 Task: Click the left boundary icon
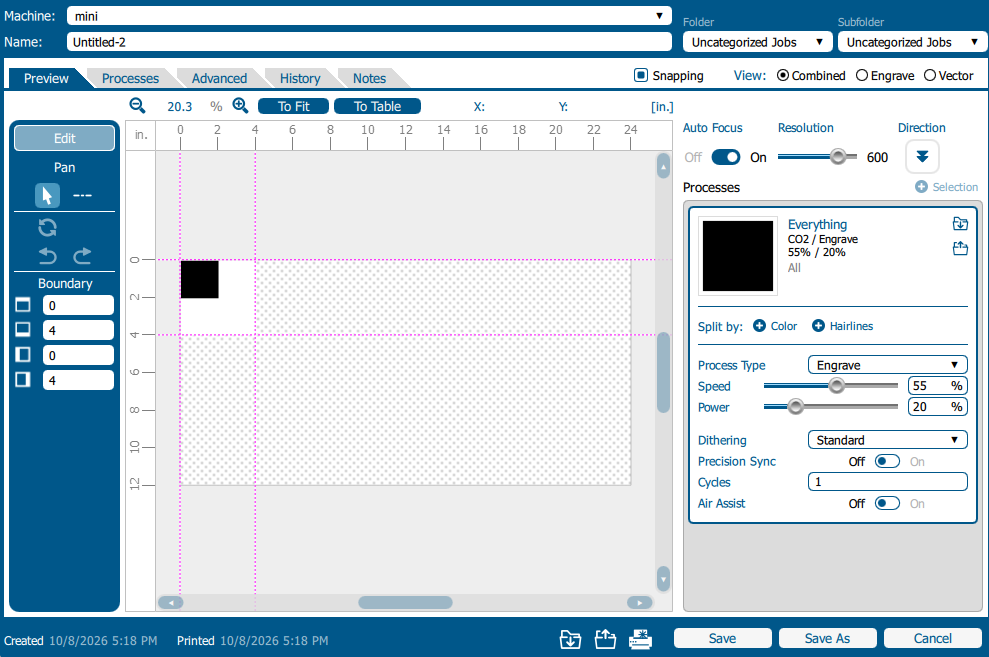pyautogui.click(x=23, y=355)
